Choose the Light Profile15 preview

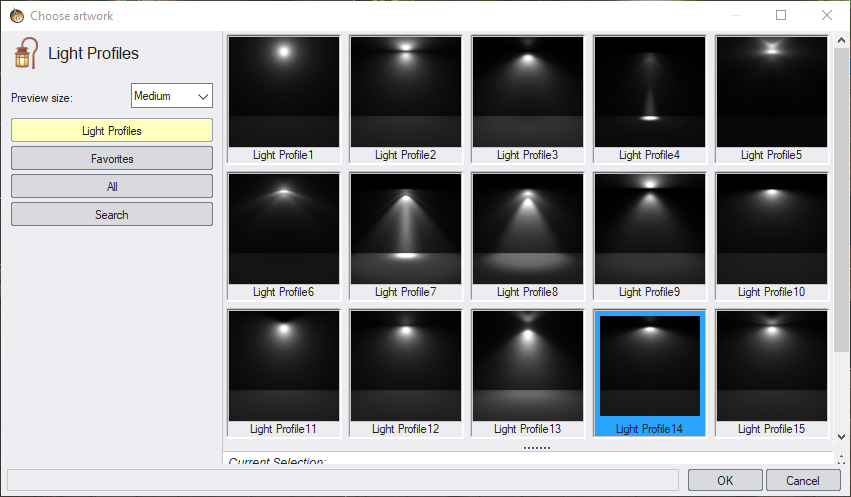(x=772, y=366)
